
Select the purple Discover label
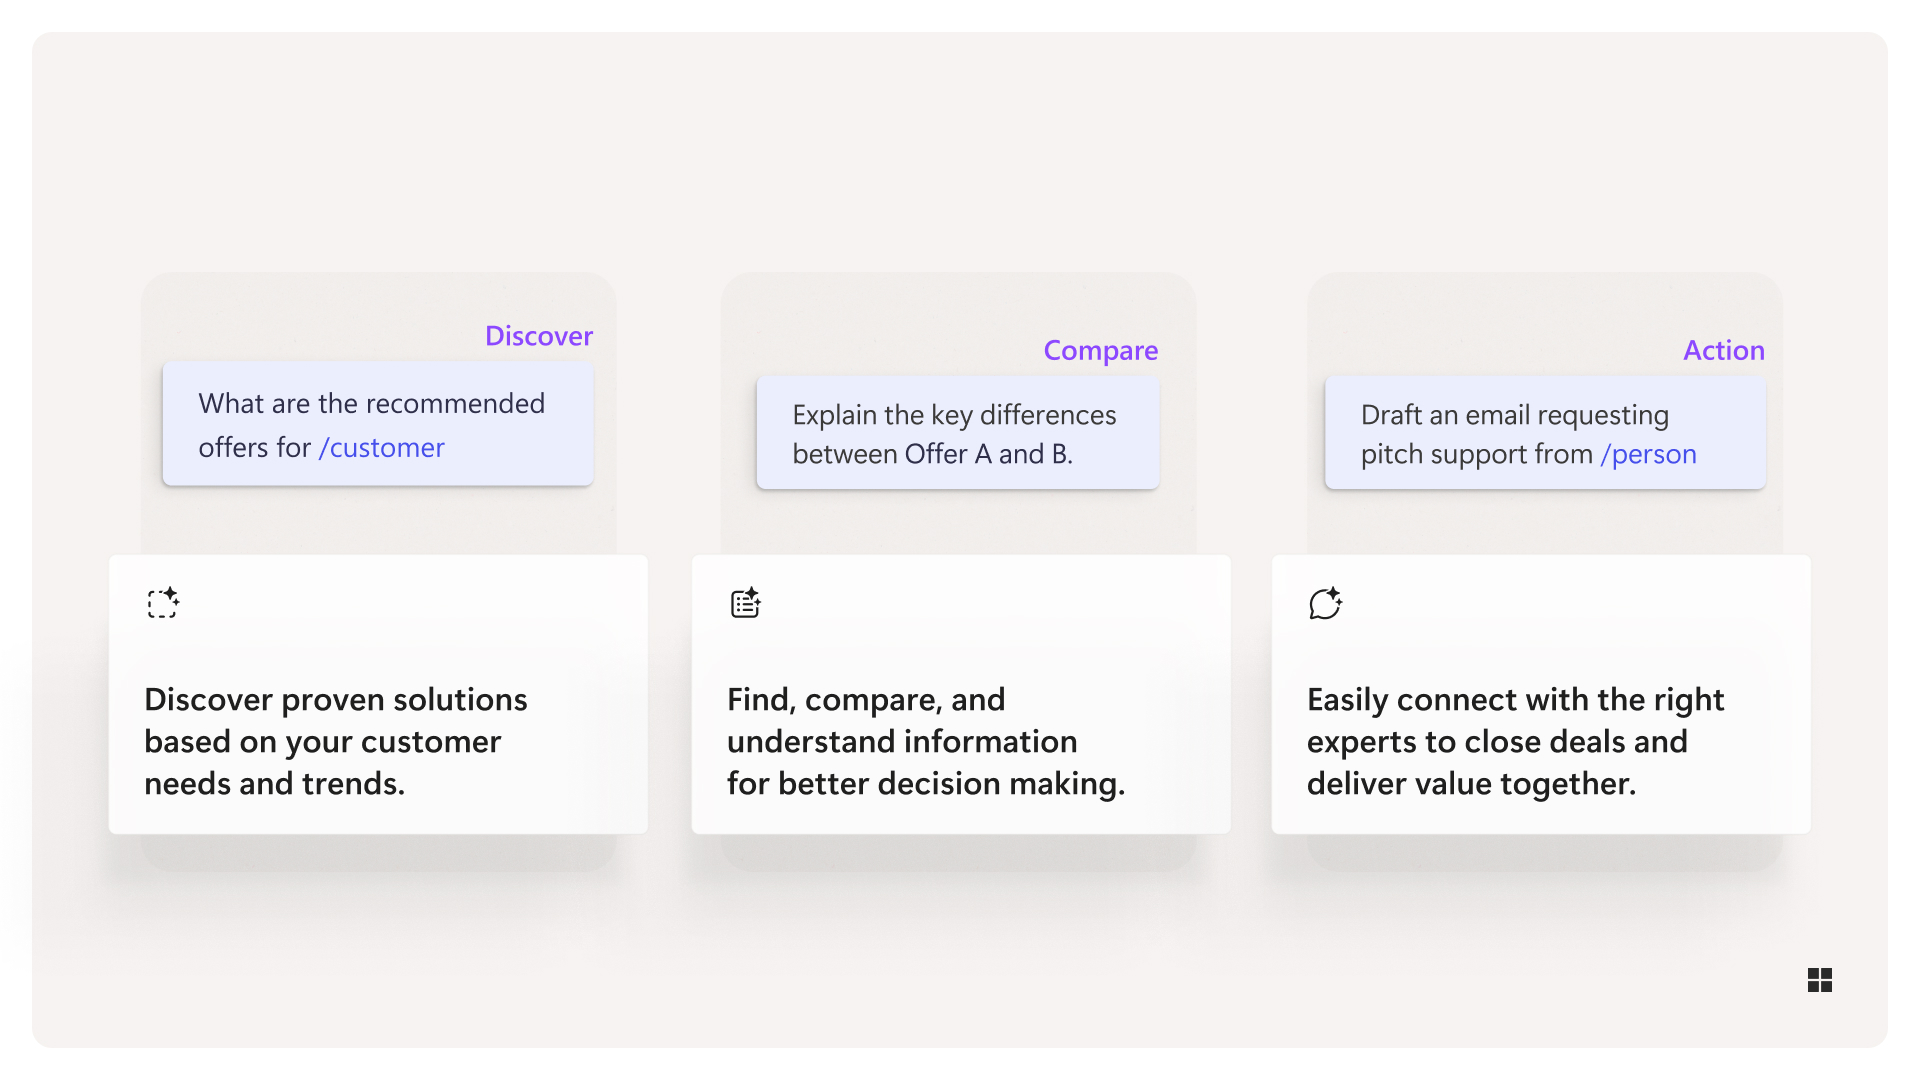point(539,336)
